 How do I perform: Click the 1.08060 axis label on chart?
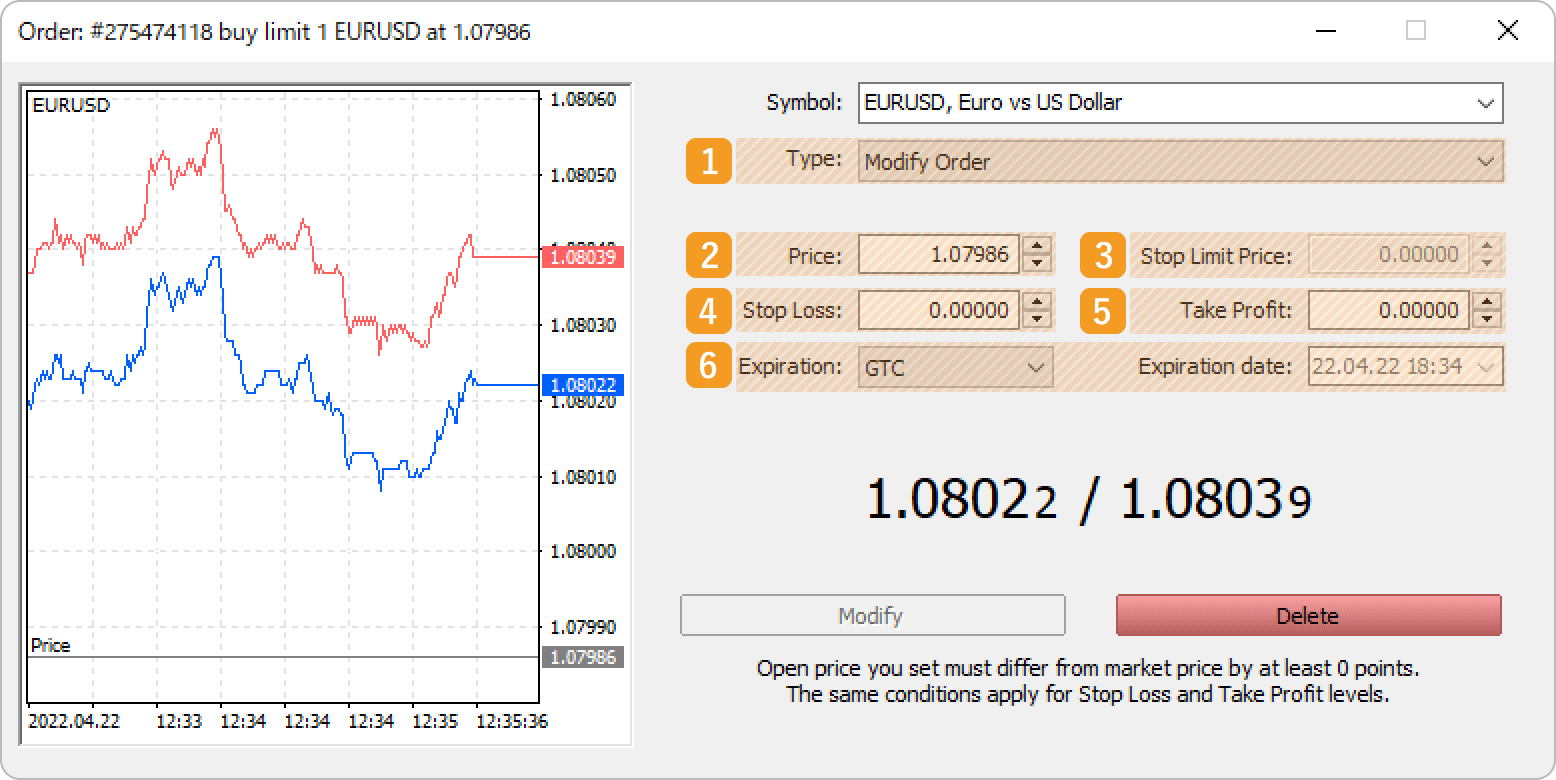click(583, 99)
